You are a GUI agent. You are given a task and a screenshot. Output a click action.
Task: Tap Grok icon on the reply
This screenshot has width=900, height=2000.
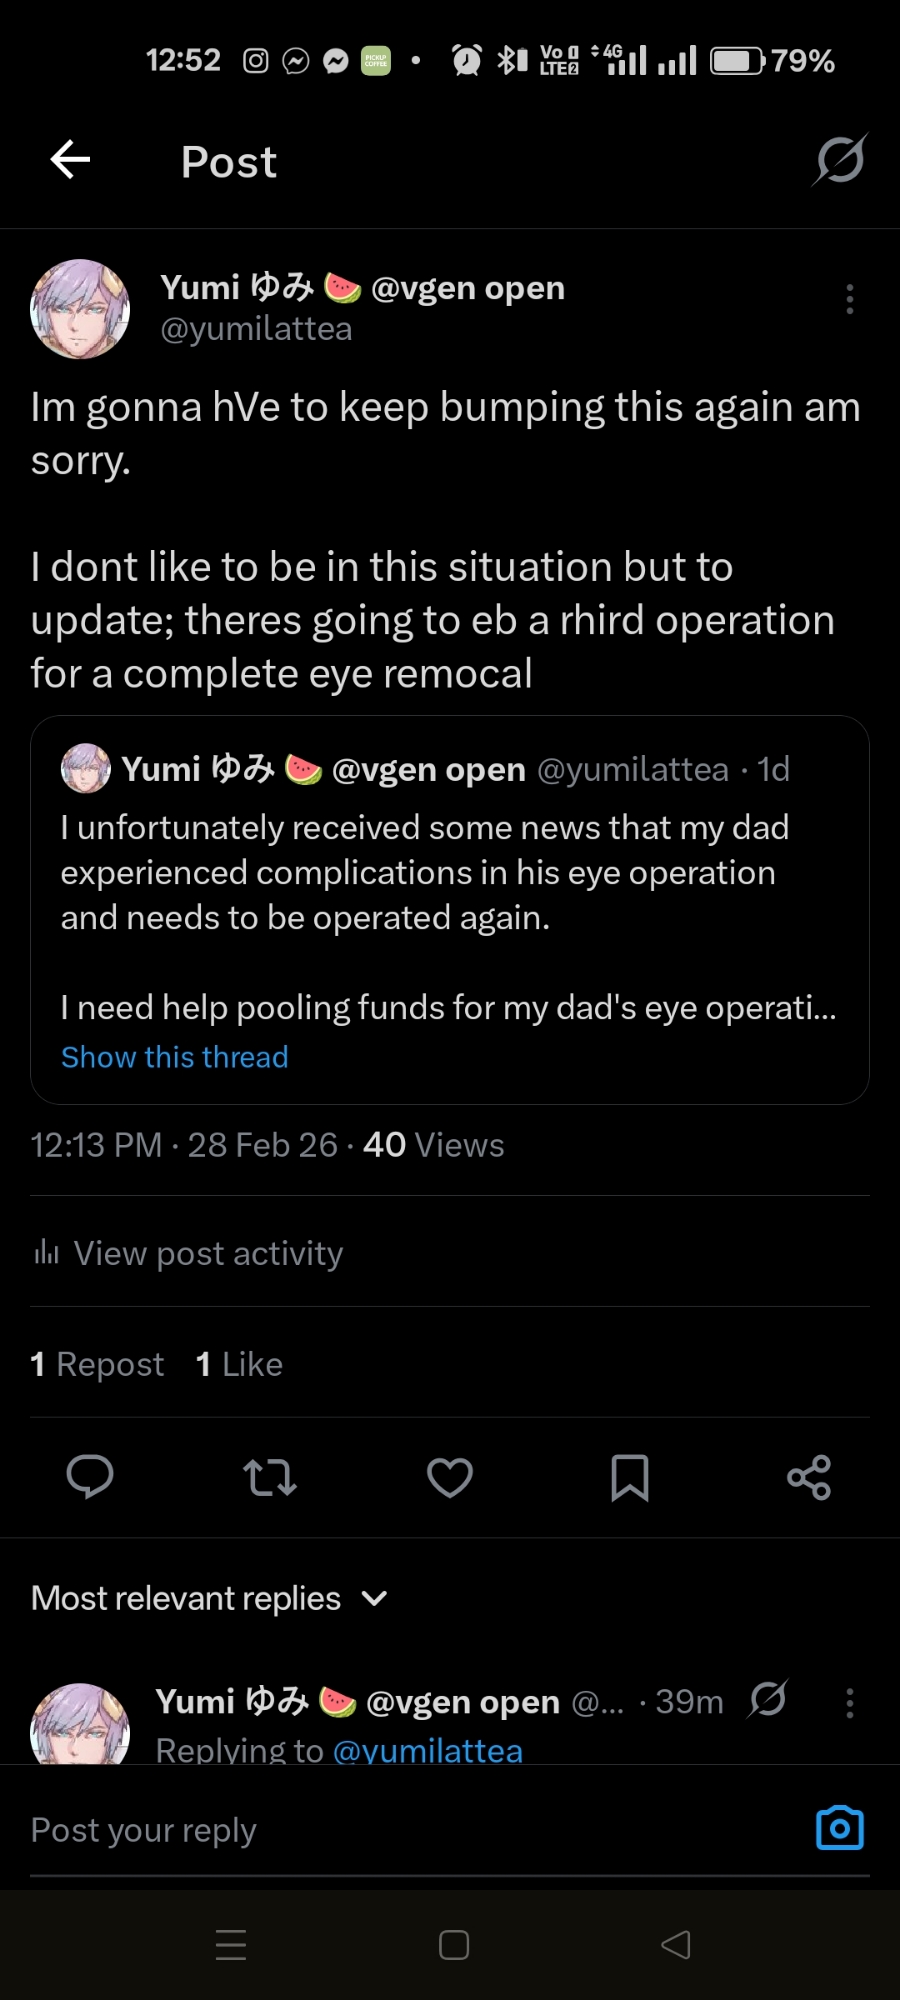768,1700
